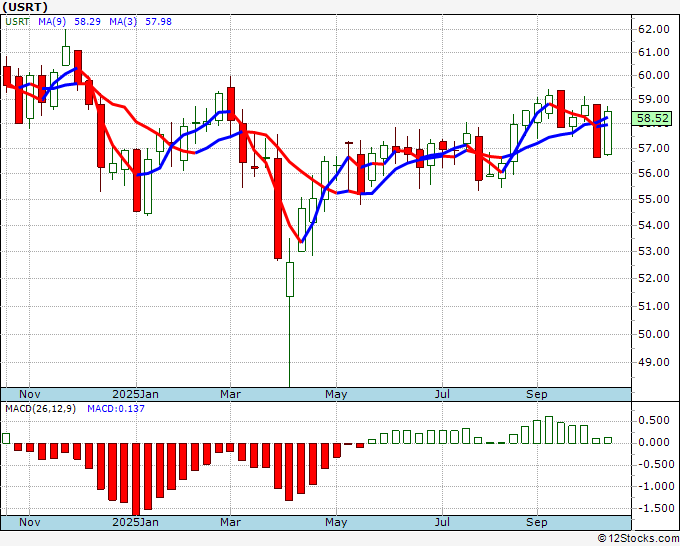Click the May label under MACD panel
The height and width of the screenshot is (546, 680).
[336, 522]
